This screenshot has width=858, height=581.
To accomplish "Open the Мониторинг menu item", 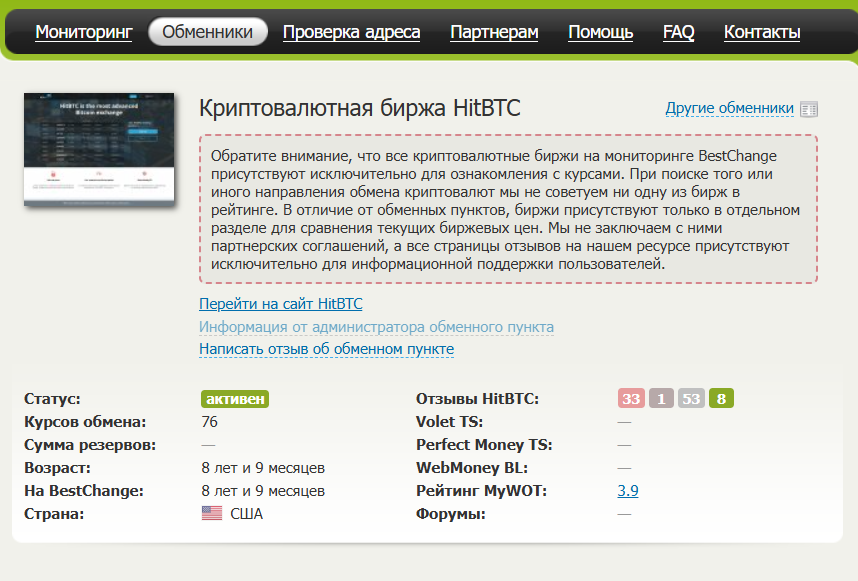I will (x=84, y=32).
